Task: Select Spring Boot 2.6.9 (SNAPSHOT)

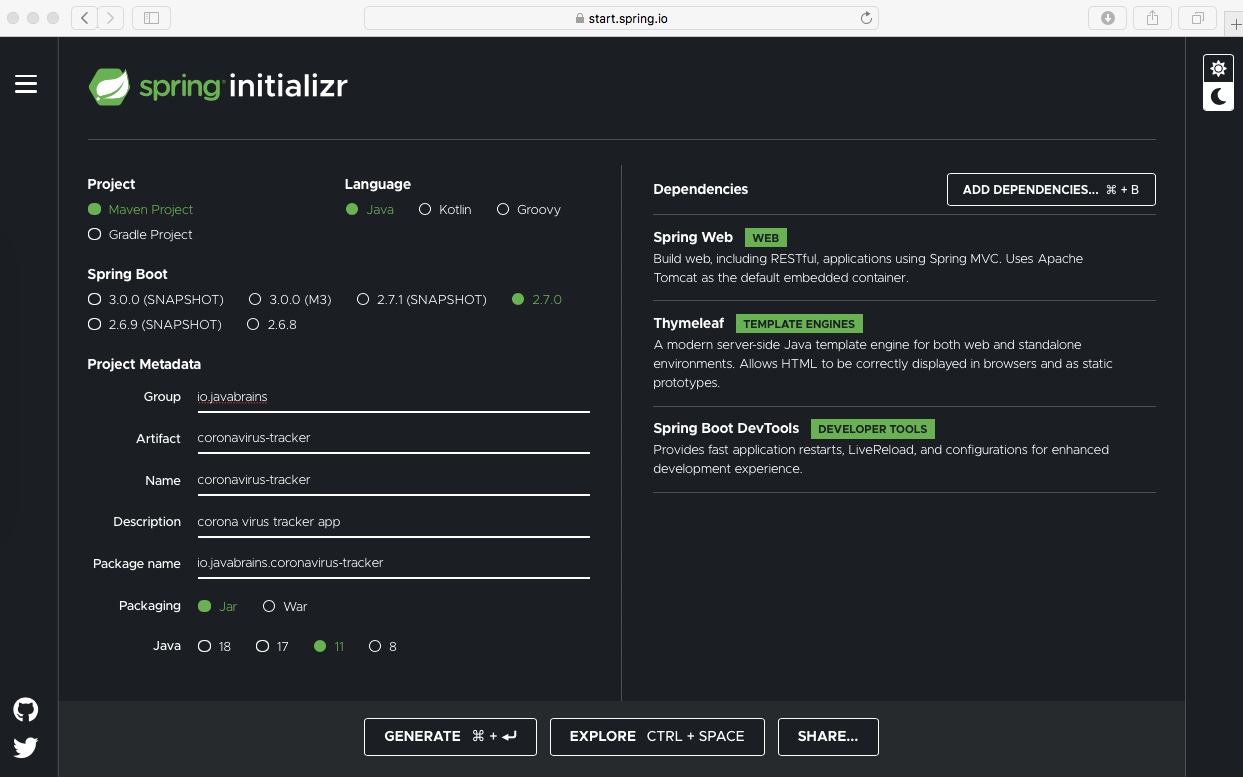Action: tap(155, 324)
